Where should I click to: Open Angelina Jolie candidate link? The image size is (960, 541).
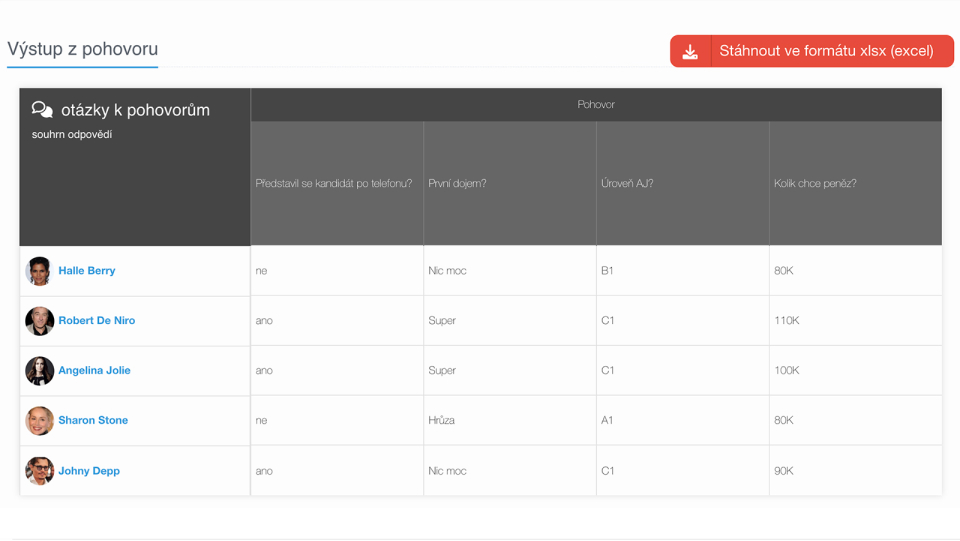pos(94,371)
